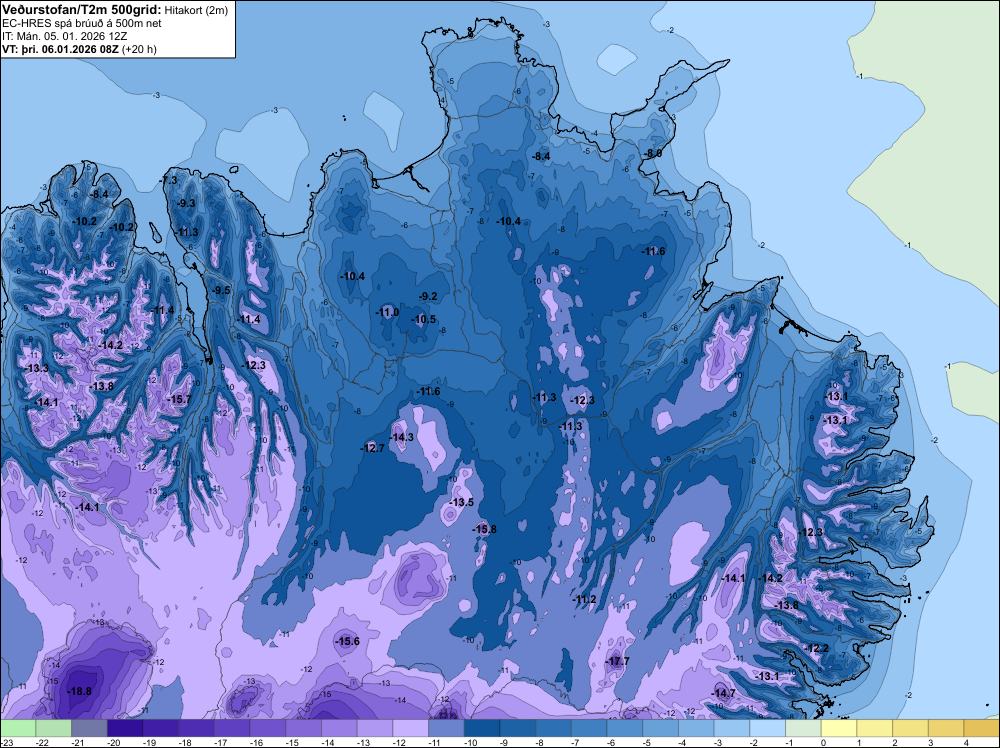Select the orange legend swatch labelled 4

click(x=982, y=728)
